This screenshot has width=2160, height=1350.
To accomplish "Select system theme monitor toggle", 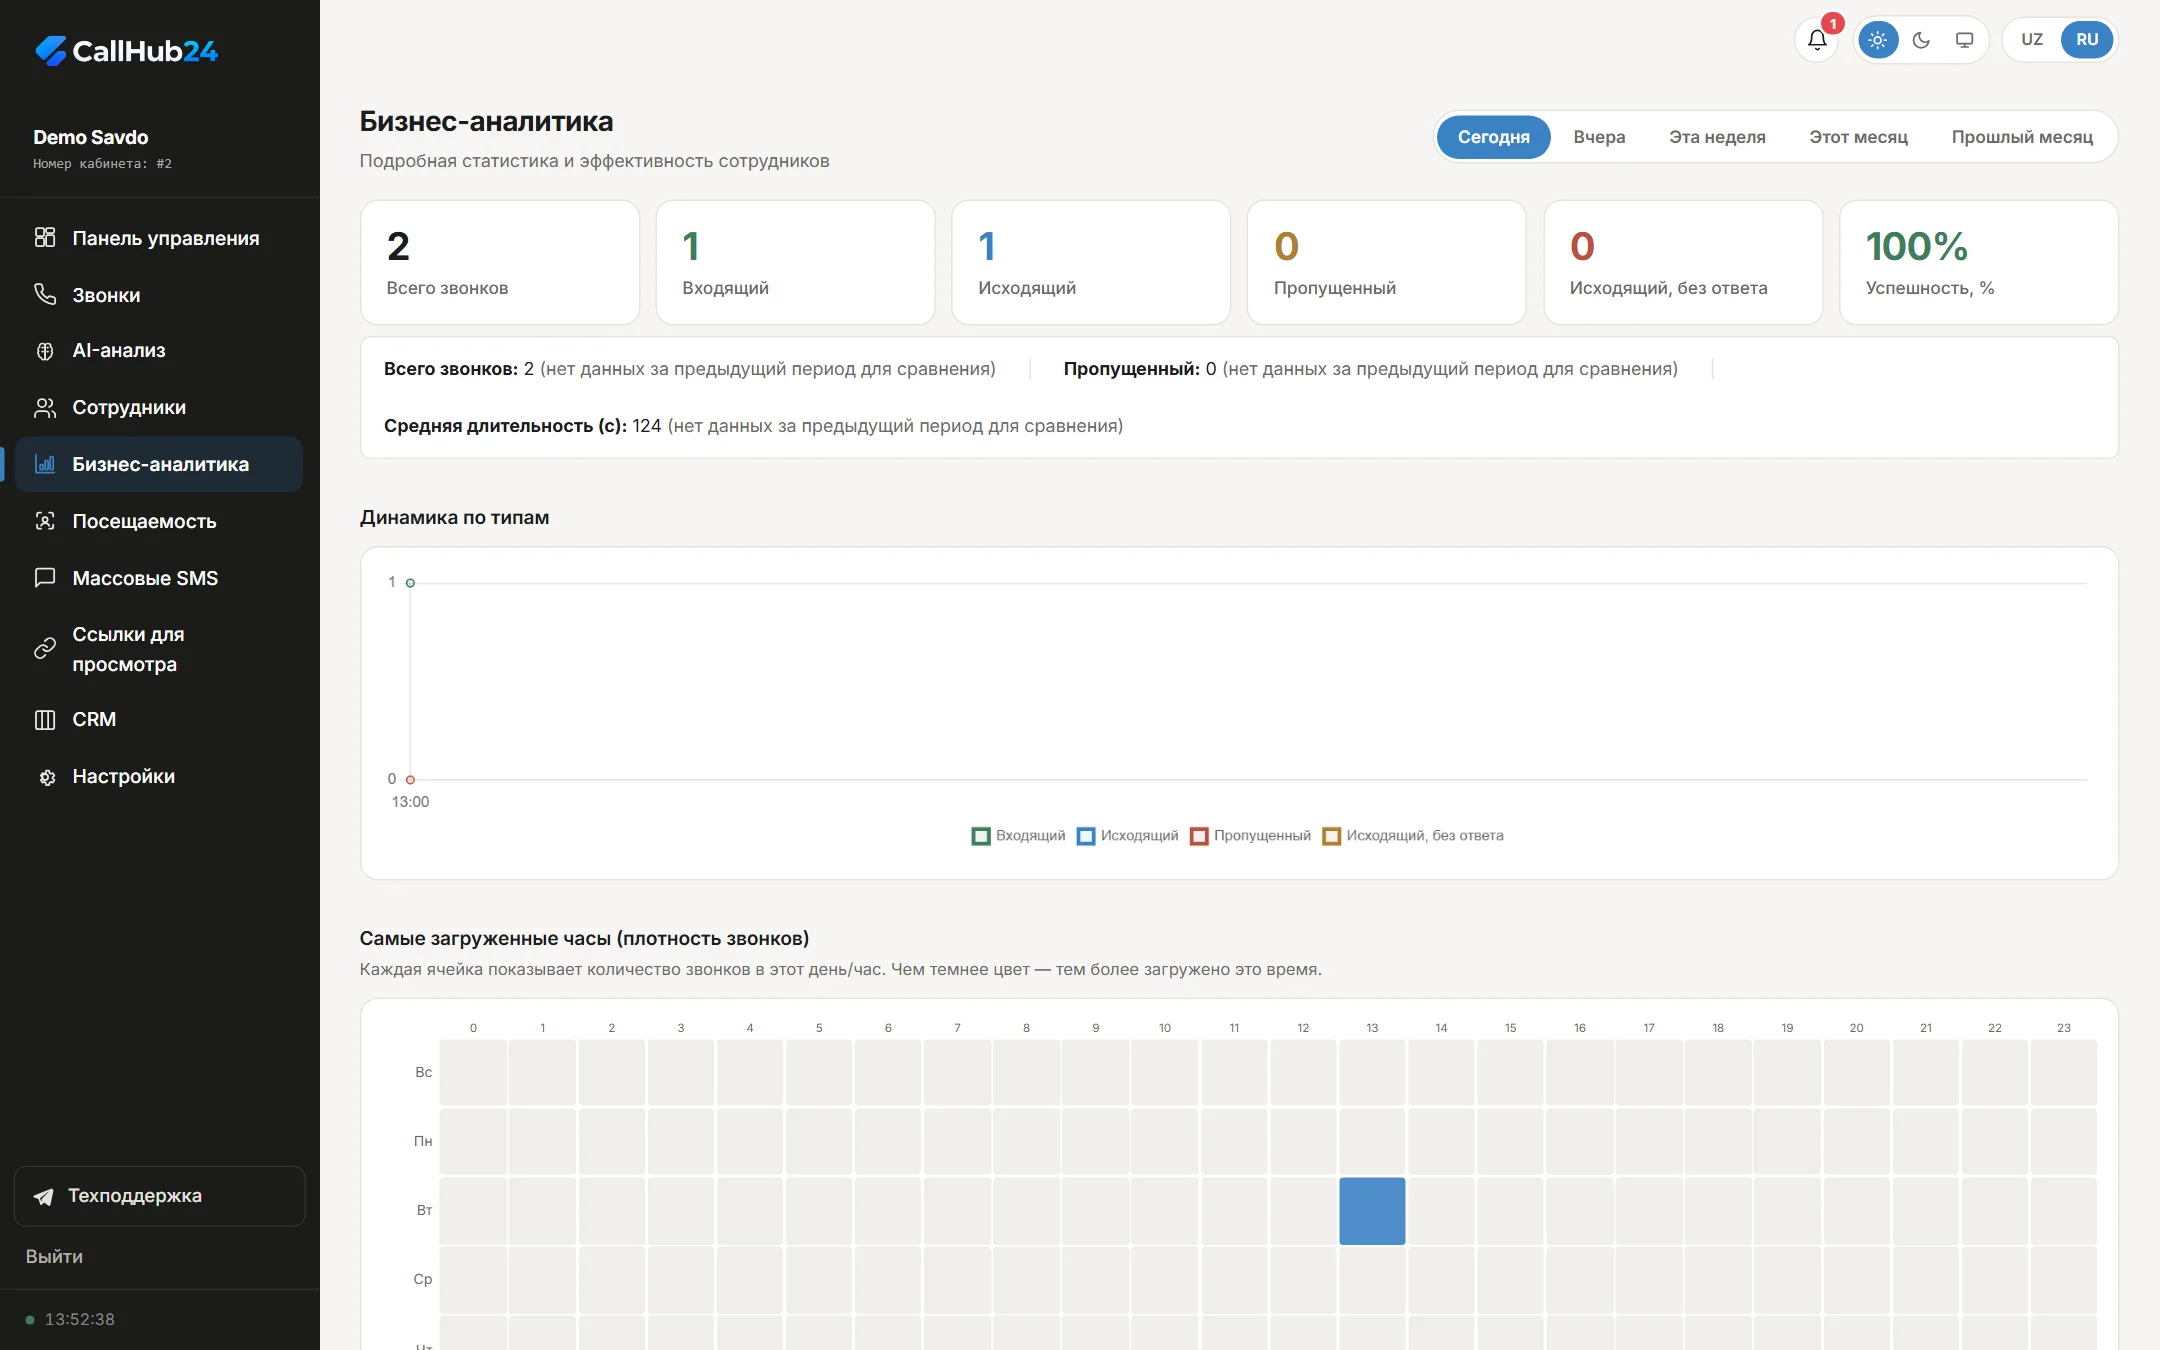I will pos(1964,40).
